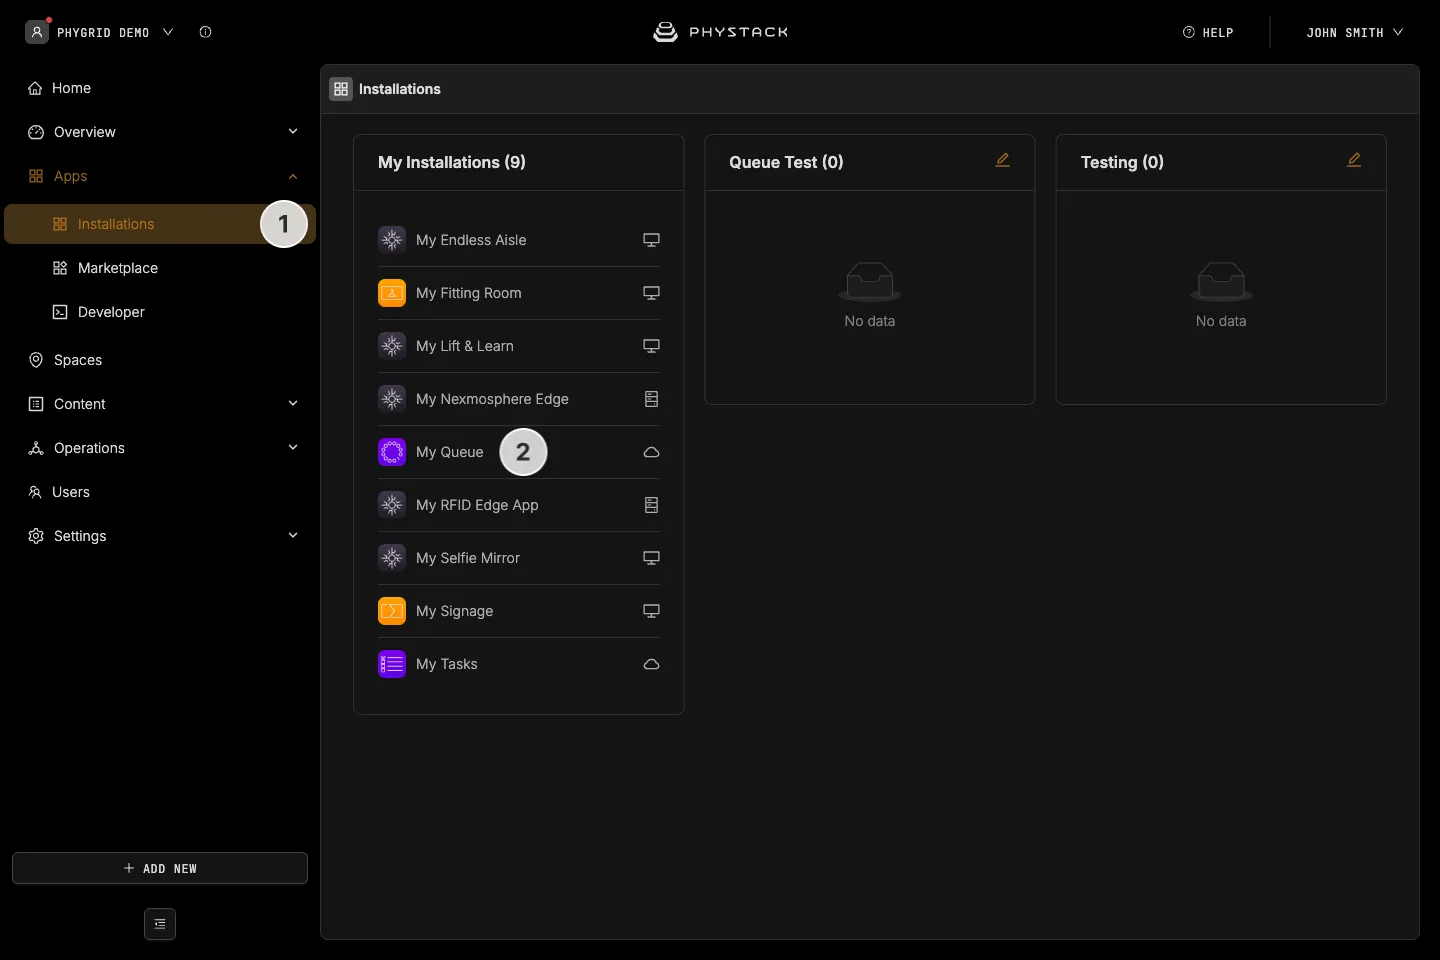Click the My Installations (9) heading
This screenshot has height=960, width=1440.
pos(452,162)
